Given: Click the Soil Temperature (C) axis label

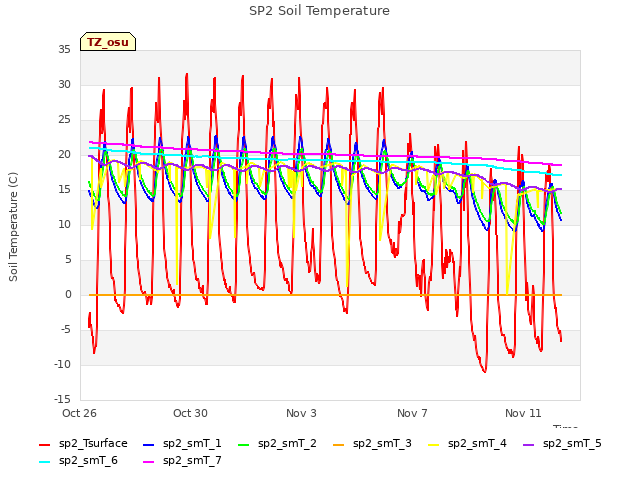Looking at the screenshot, I should click(13, 227).
